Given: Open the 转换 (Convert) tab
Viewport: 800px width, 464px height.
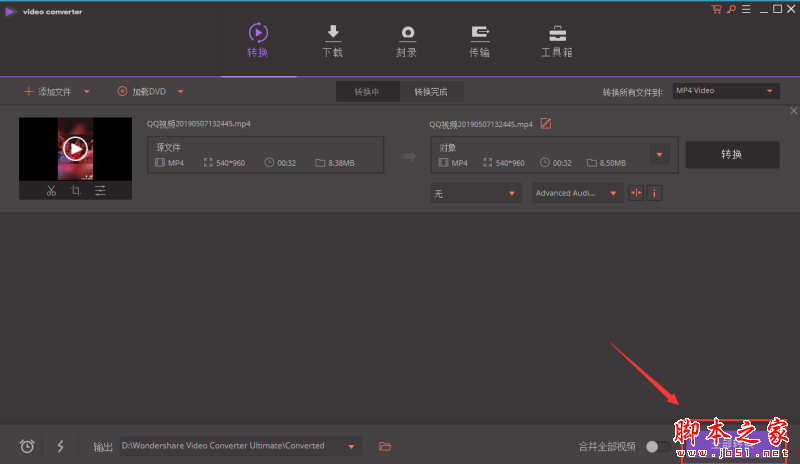Looking at the screenshot, I should [x=258, y=40].
